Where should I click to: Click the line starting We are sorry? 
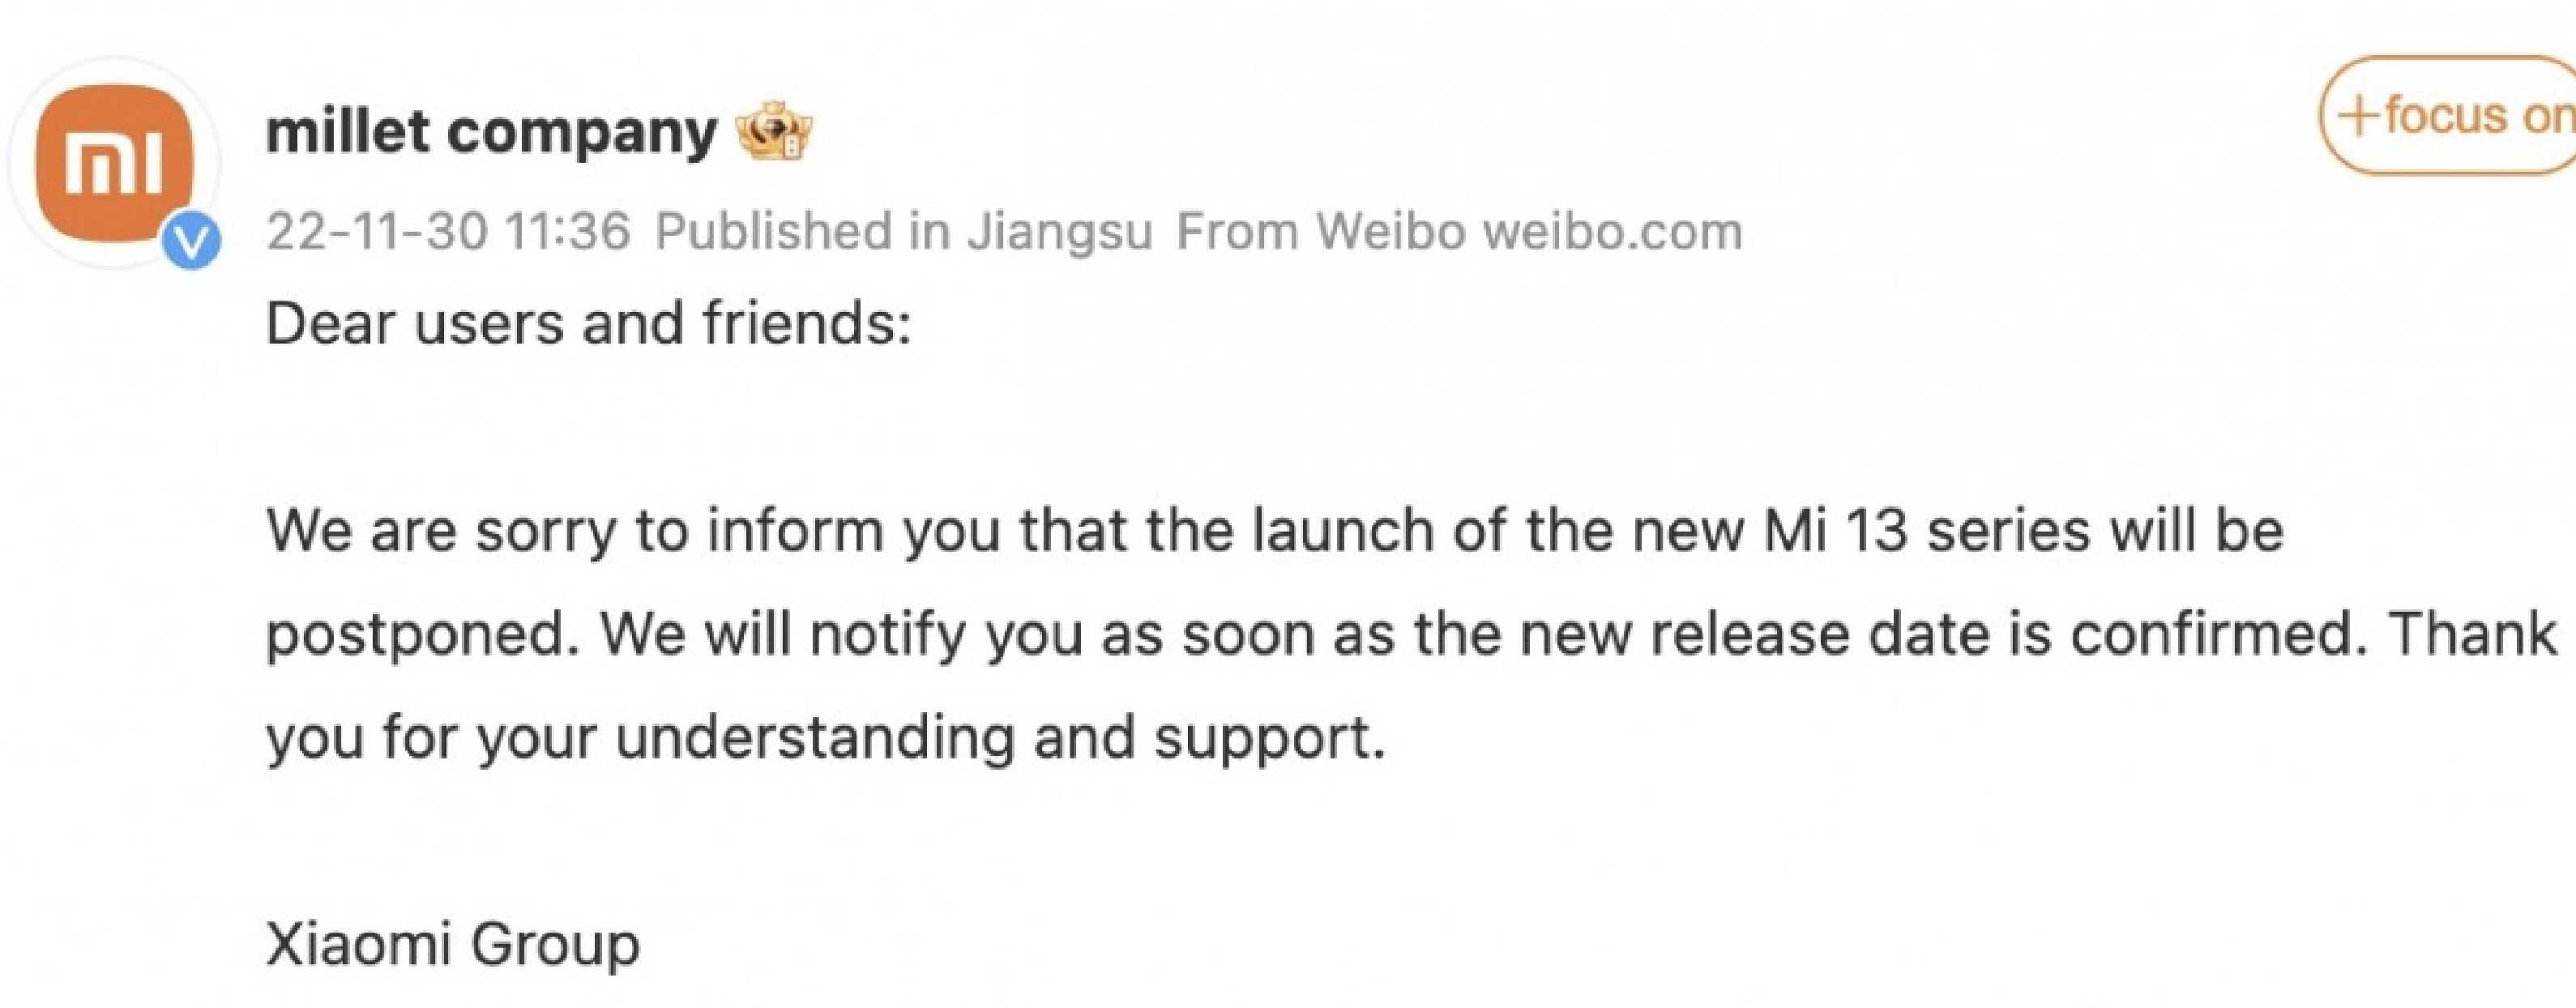(1275, 530)
